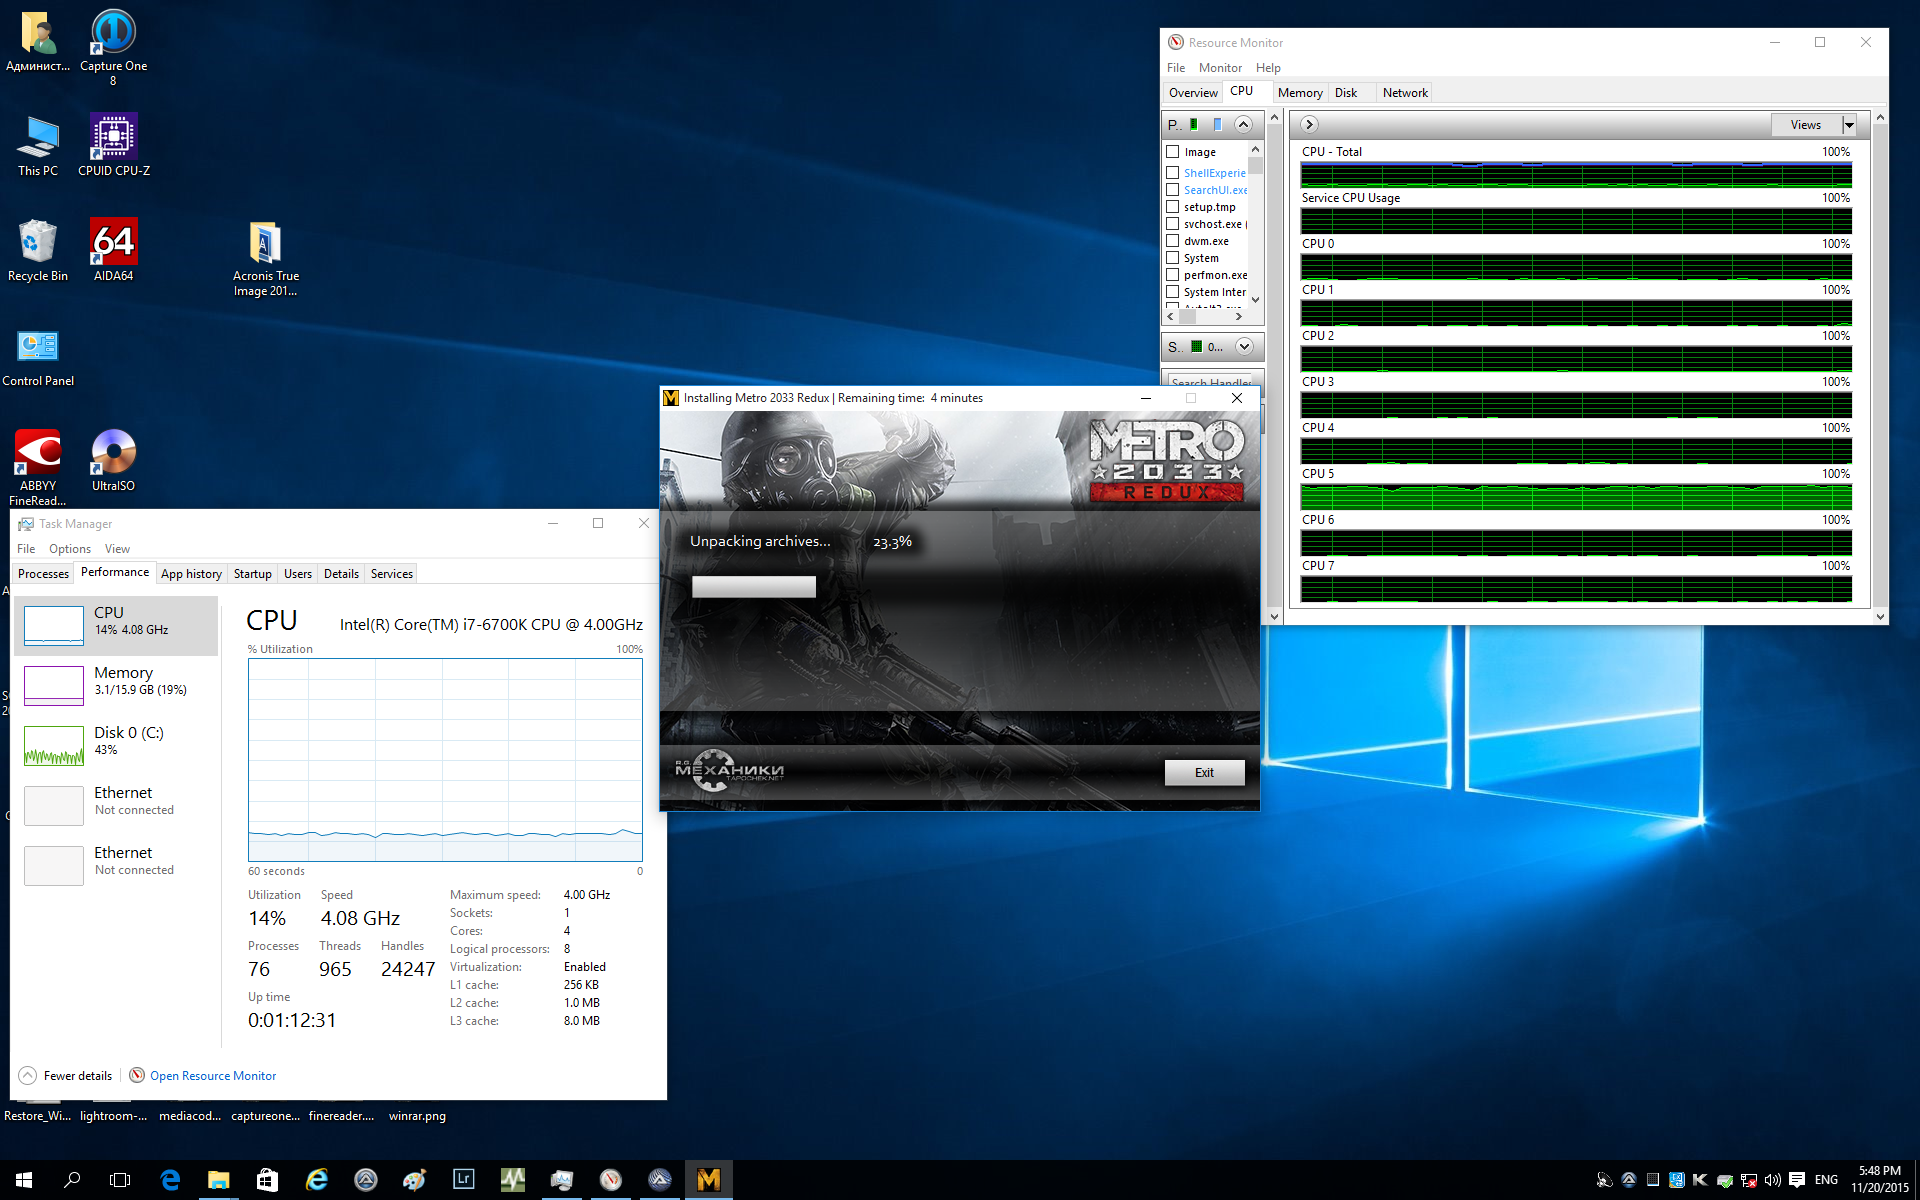Open the UltraISO desktop shortcut
Viewport: 1920px width, 1200px height.
[113, 453]
